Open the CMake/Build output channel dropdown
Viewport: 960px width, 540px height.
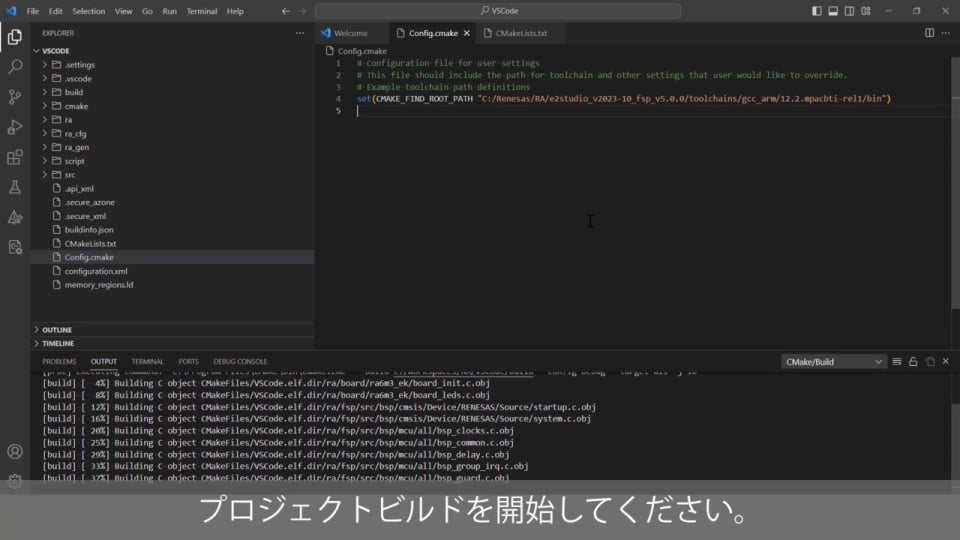pyautogui.click(x=834, y=361)
